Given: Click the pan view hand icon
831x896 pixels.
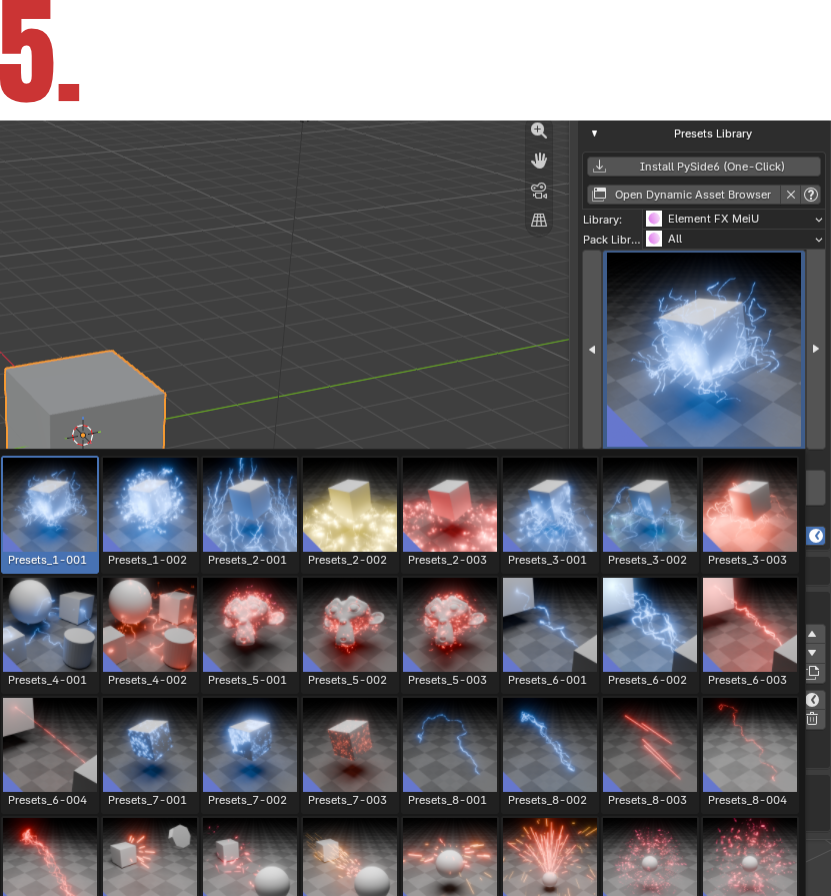Looking at the screenshot, I should coord(538,161).
